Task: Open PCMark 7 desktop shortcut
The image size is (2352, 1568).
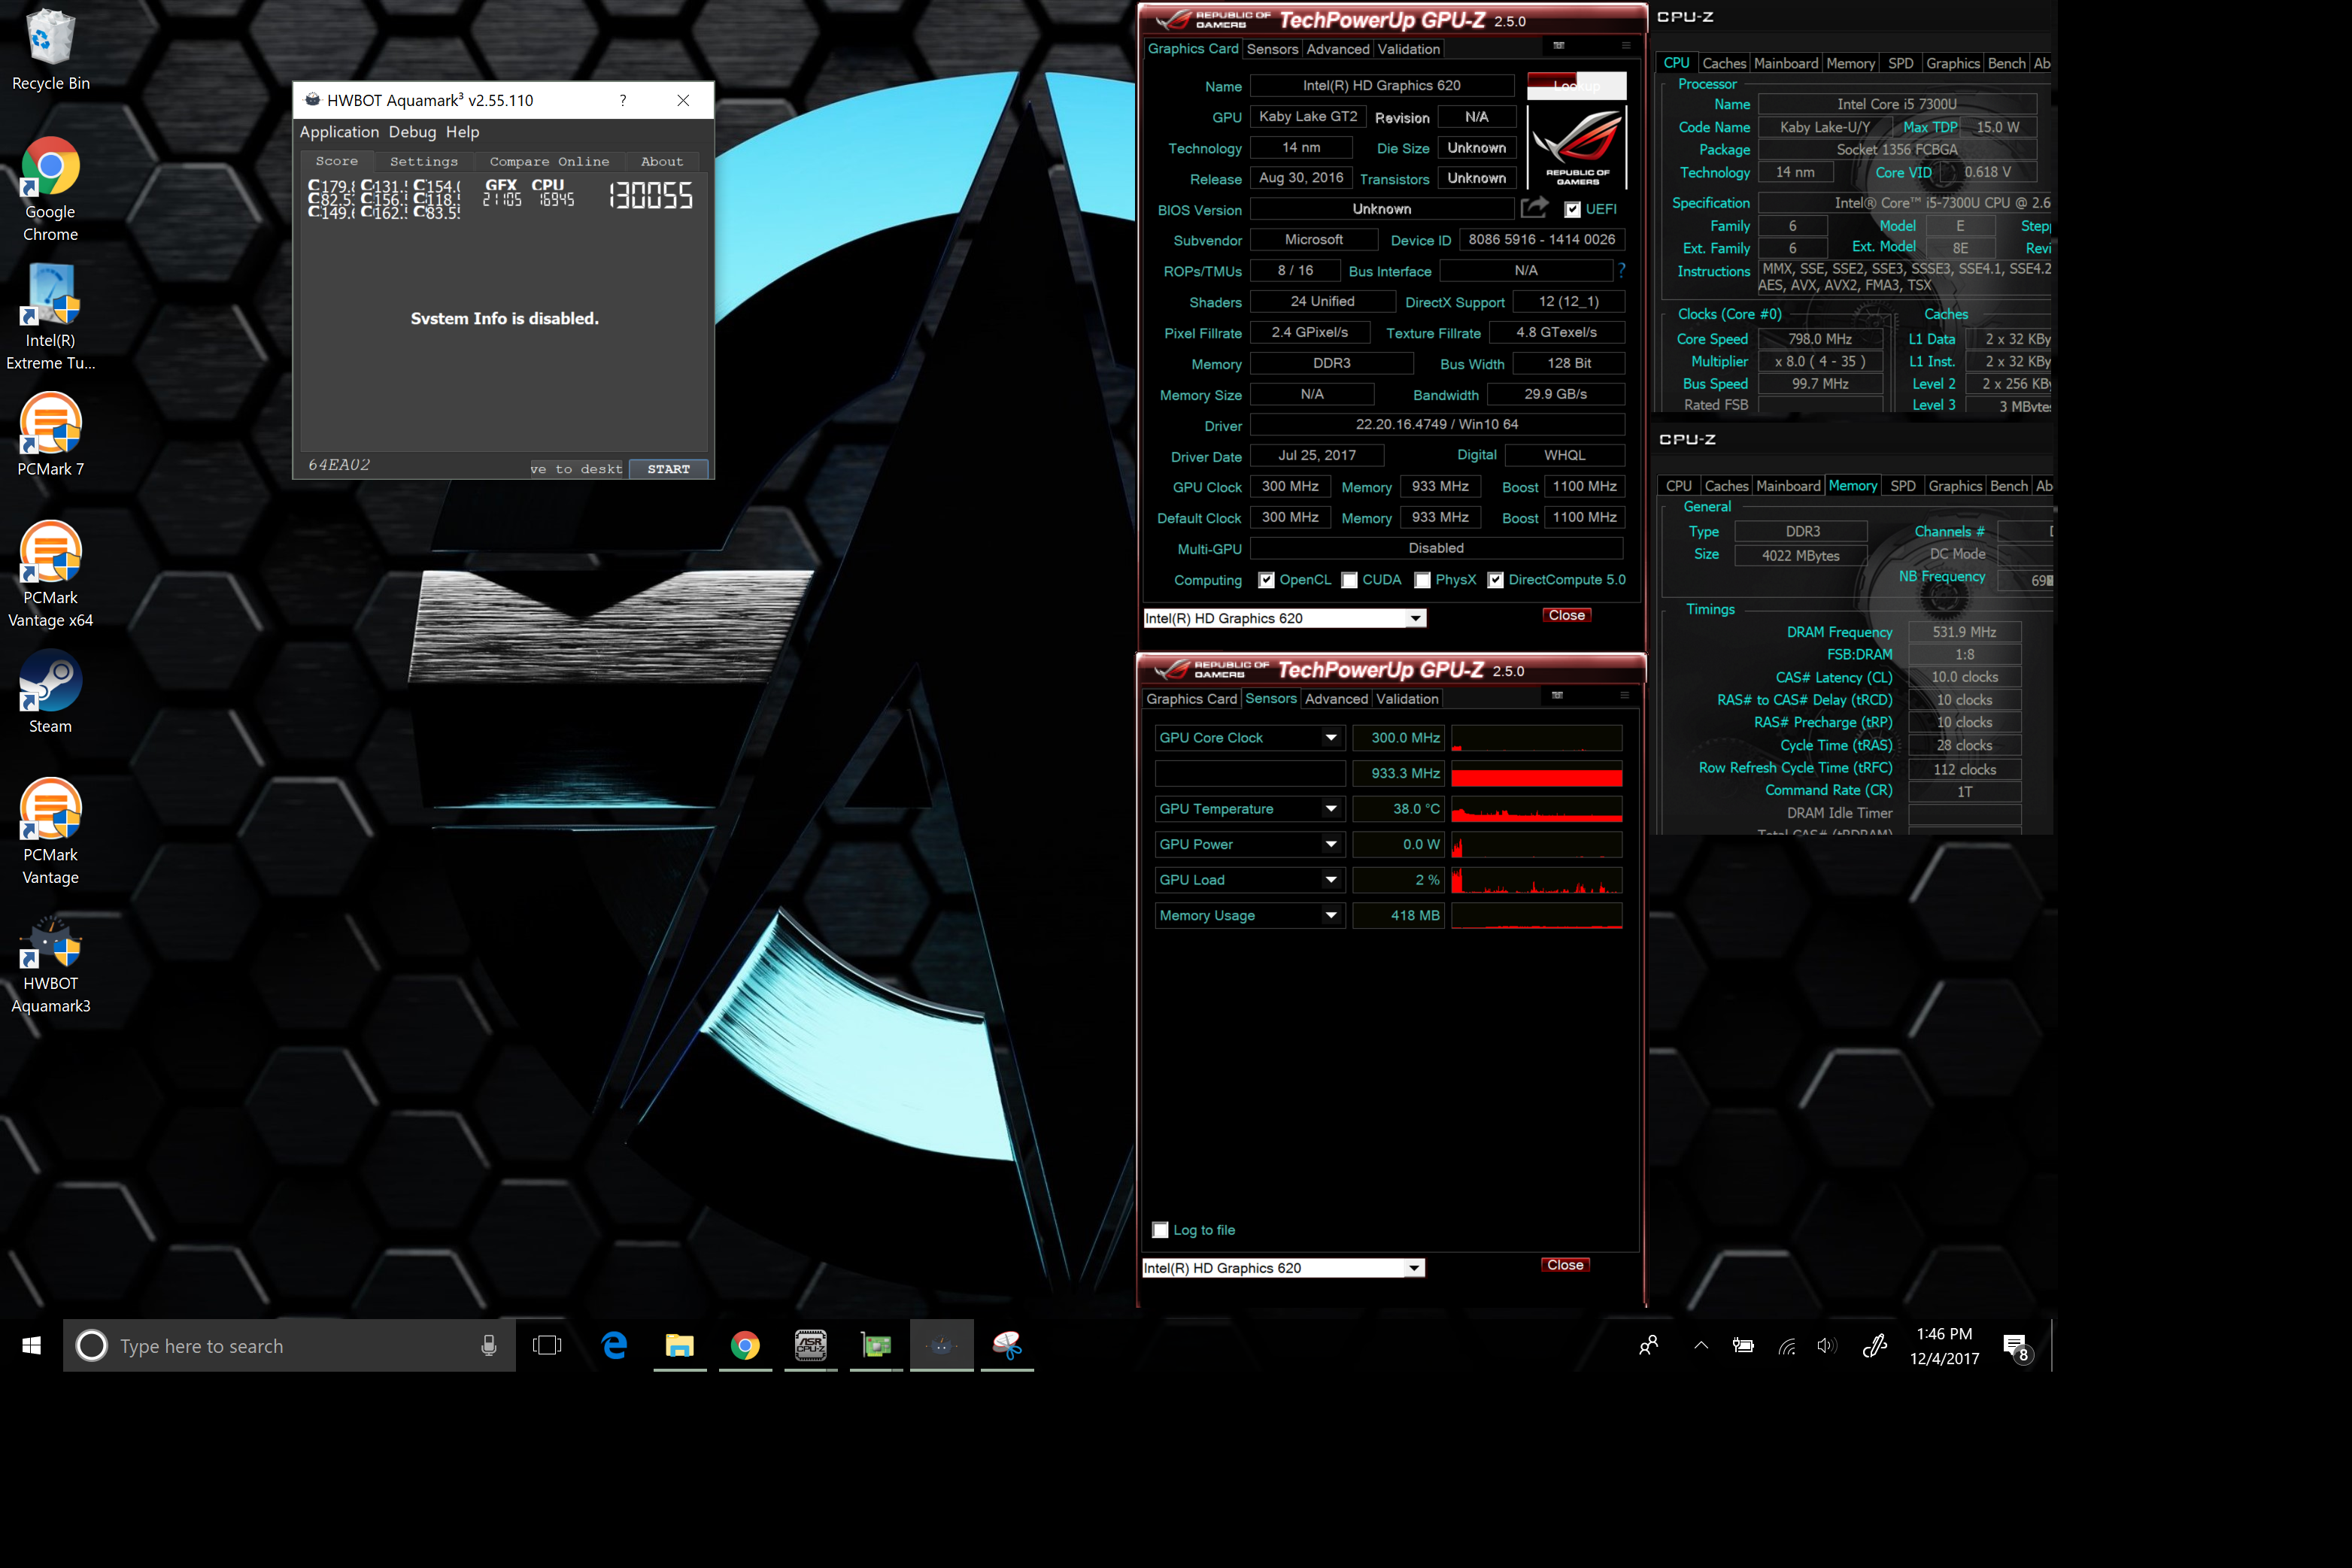Action: [50, 435]
